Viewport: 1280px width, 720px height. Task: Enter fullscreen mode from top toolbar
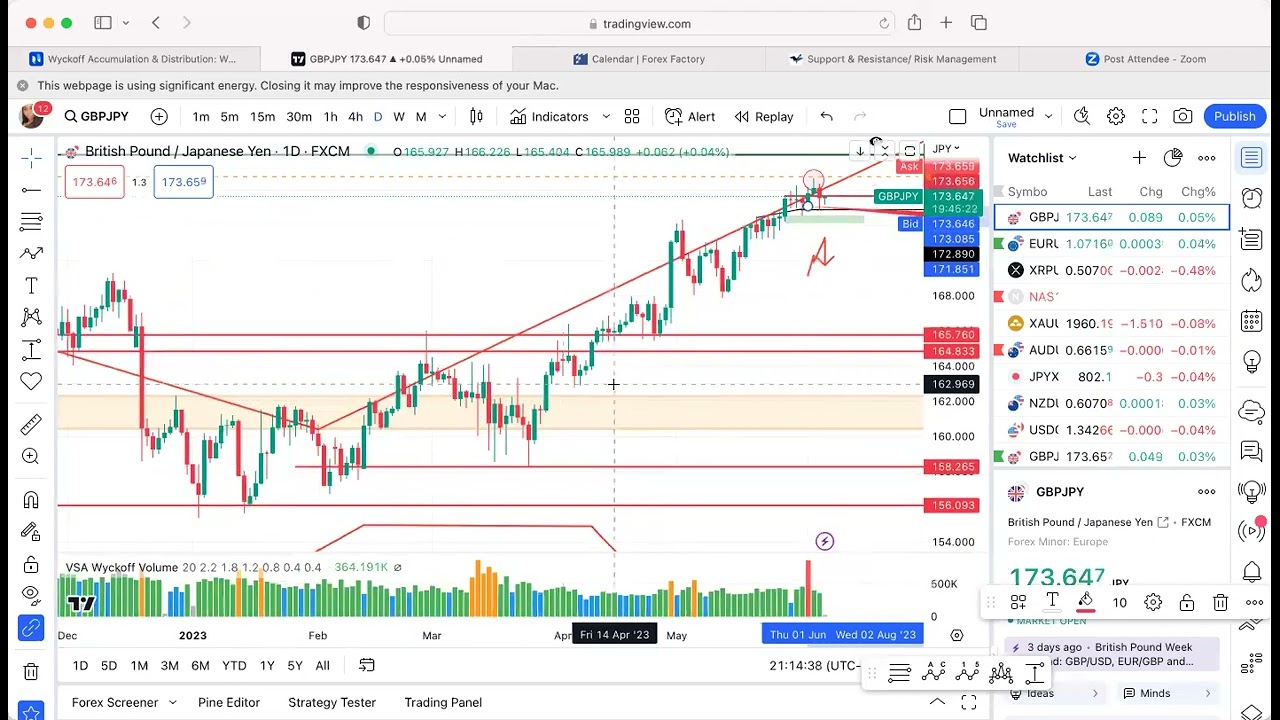[x=1150, y=117]
